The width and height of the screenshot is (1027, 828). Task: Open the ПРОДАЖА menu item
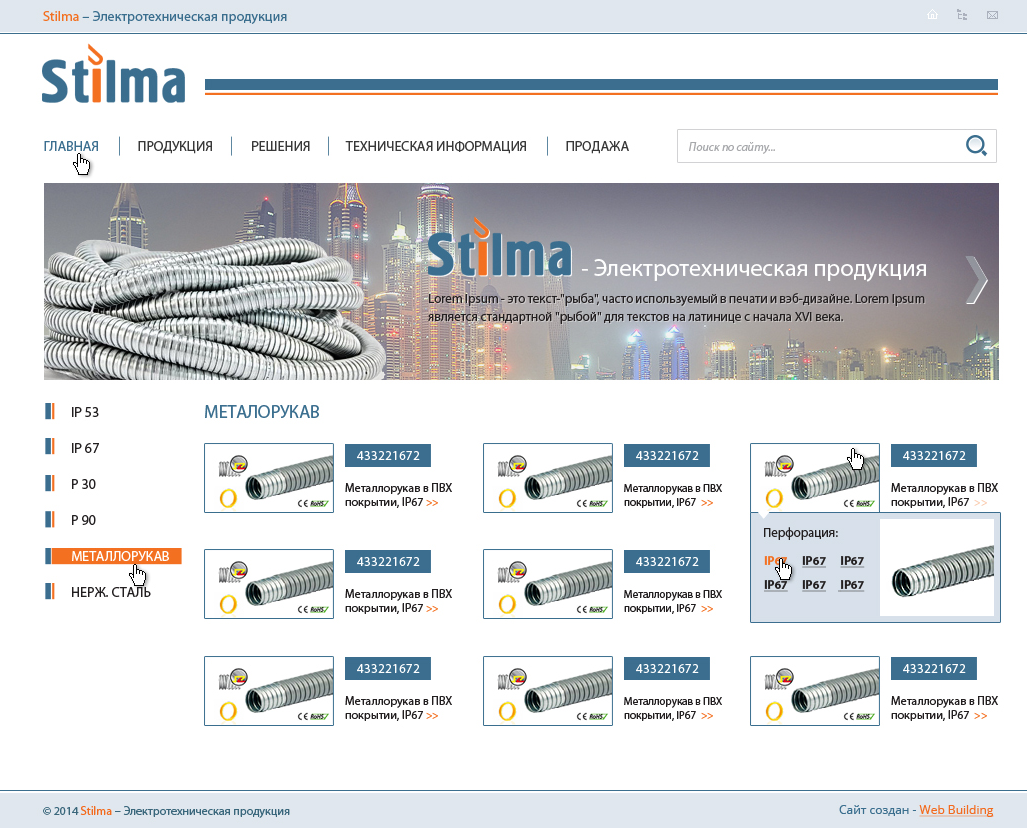[x=597, y=146]
